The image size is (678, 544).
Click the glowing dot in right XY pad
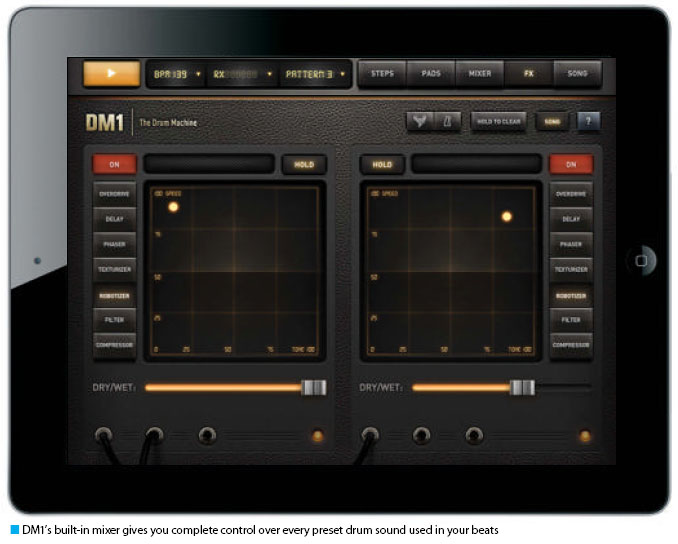[507, 217]
